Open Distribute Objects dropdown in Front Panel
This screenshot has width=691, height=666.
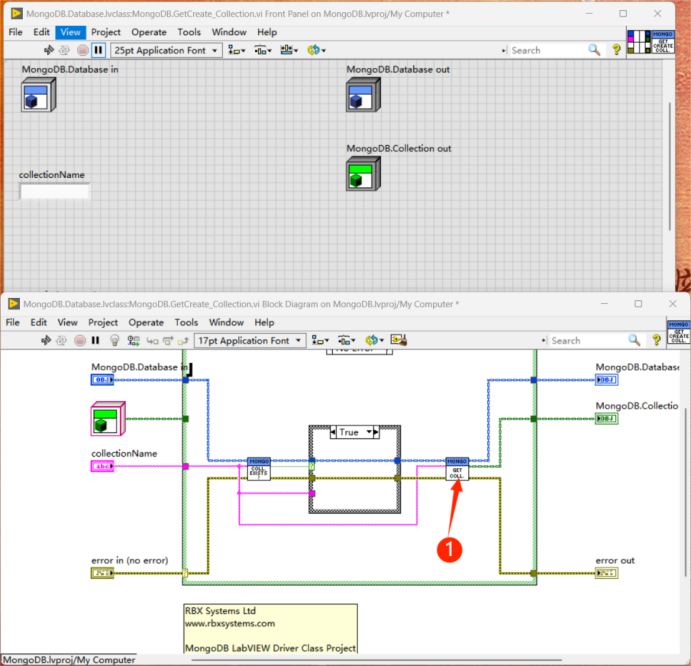click(x=263, y=50)
